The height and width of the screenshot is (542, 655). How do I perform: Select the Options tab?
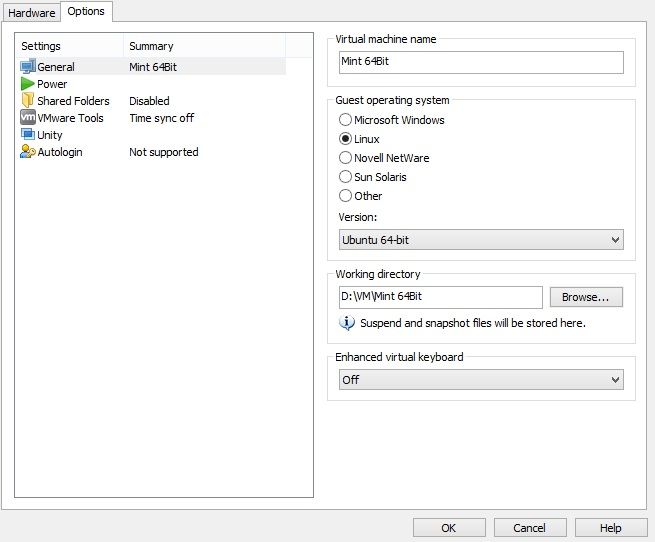coord(86,11)
